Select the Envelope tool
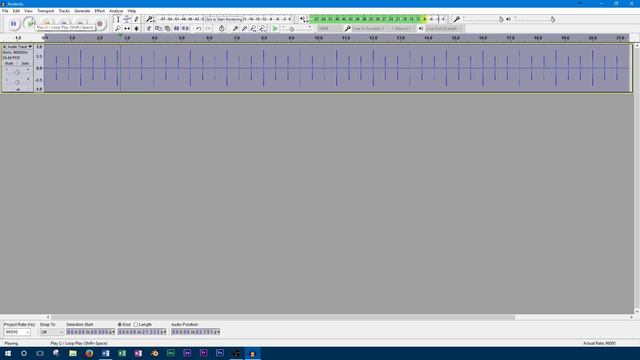 click(x=127, y=19)
